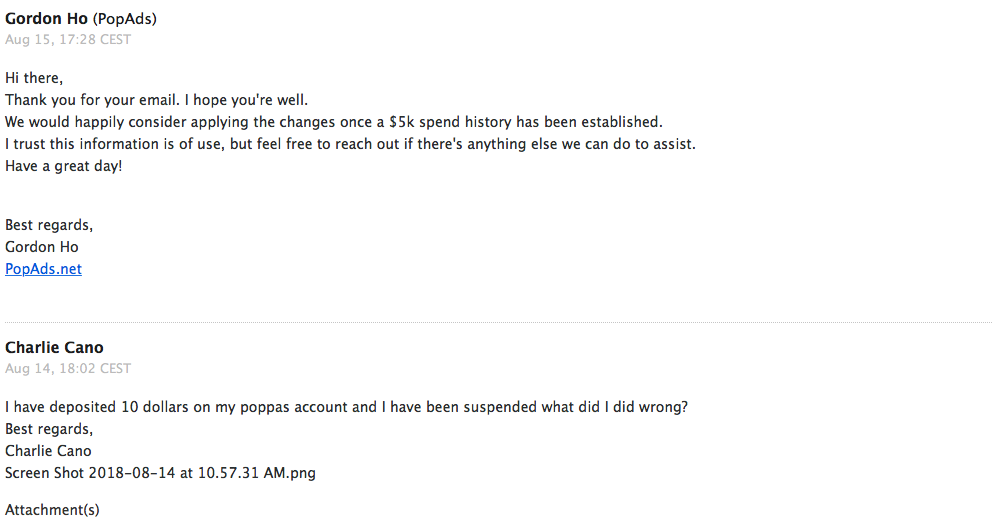Click the "Hi there," greeting line
Viewport: 992px width, 517px height.
[37, 78]
